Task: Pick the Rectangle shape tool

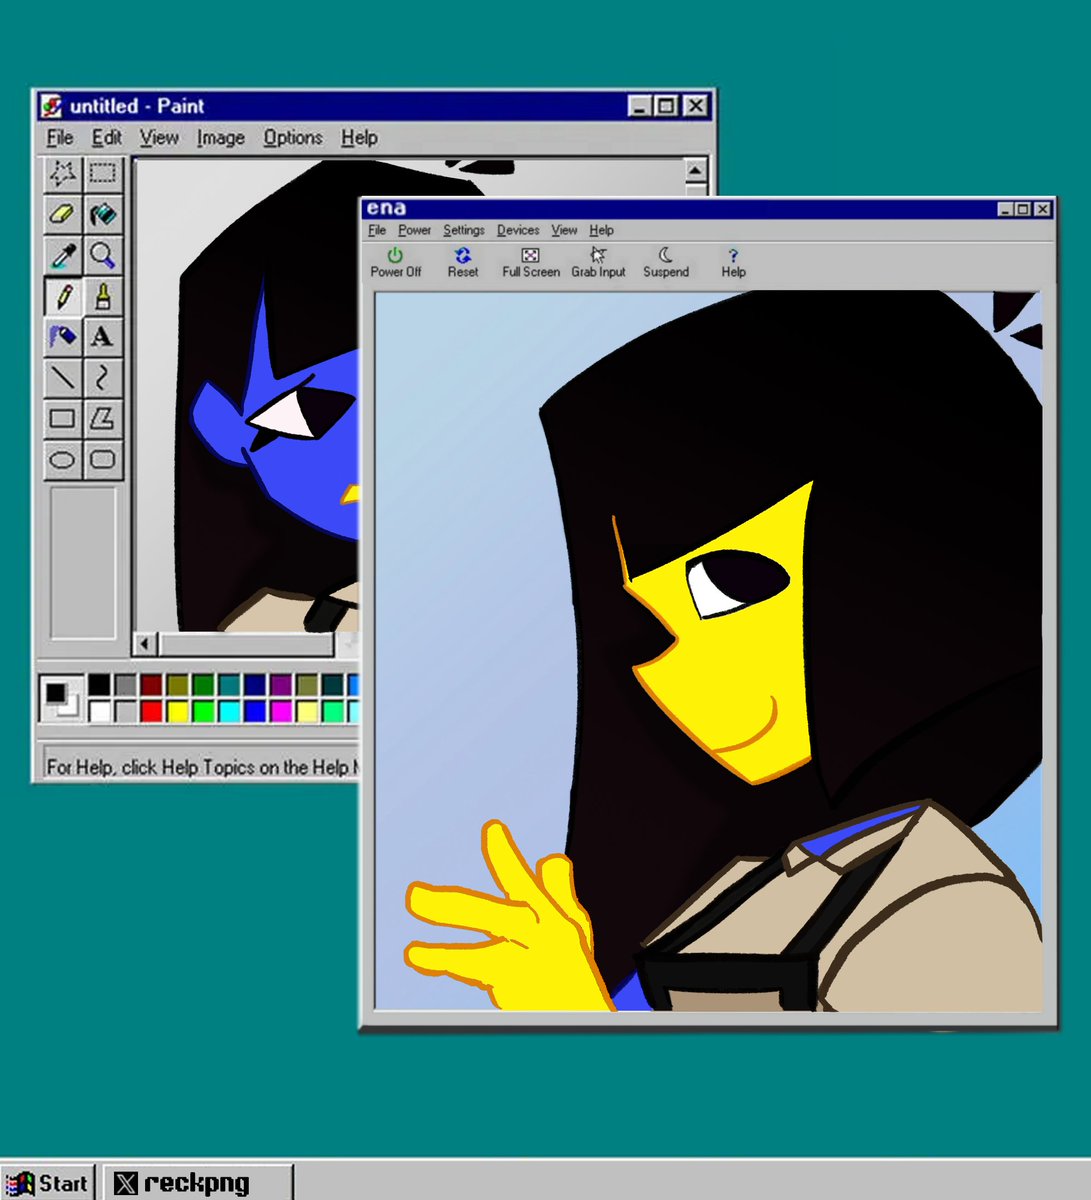Action: pyautogui.click(x=63, y=419)
